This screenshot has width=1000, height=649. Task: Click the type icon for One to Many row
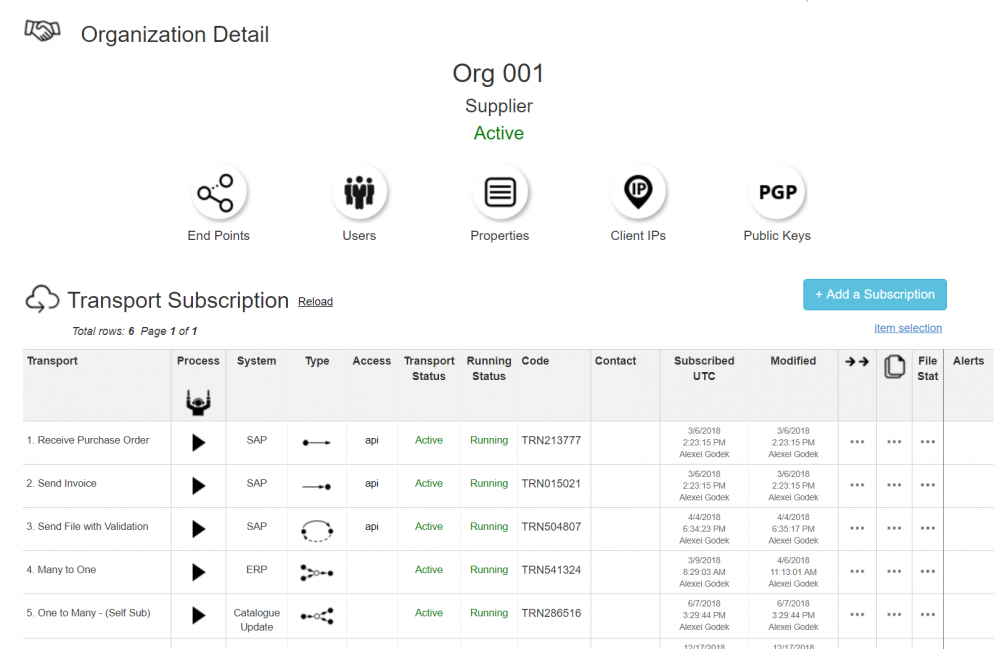click(317, 616)
